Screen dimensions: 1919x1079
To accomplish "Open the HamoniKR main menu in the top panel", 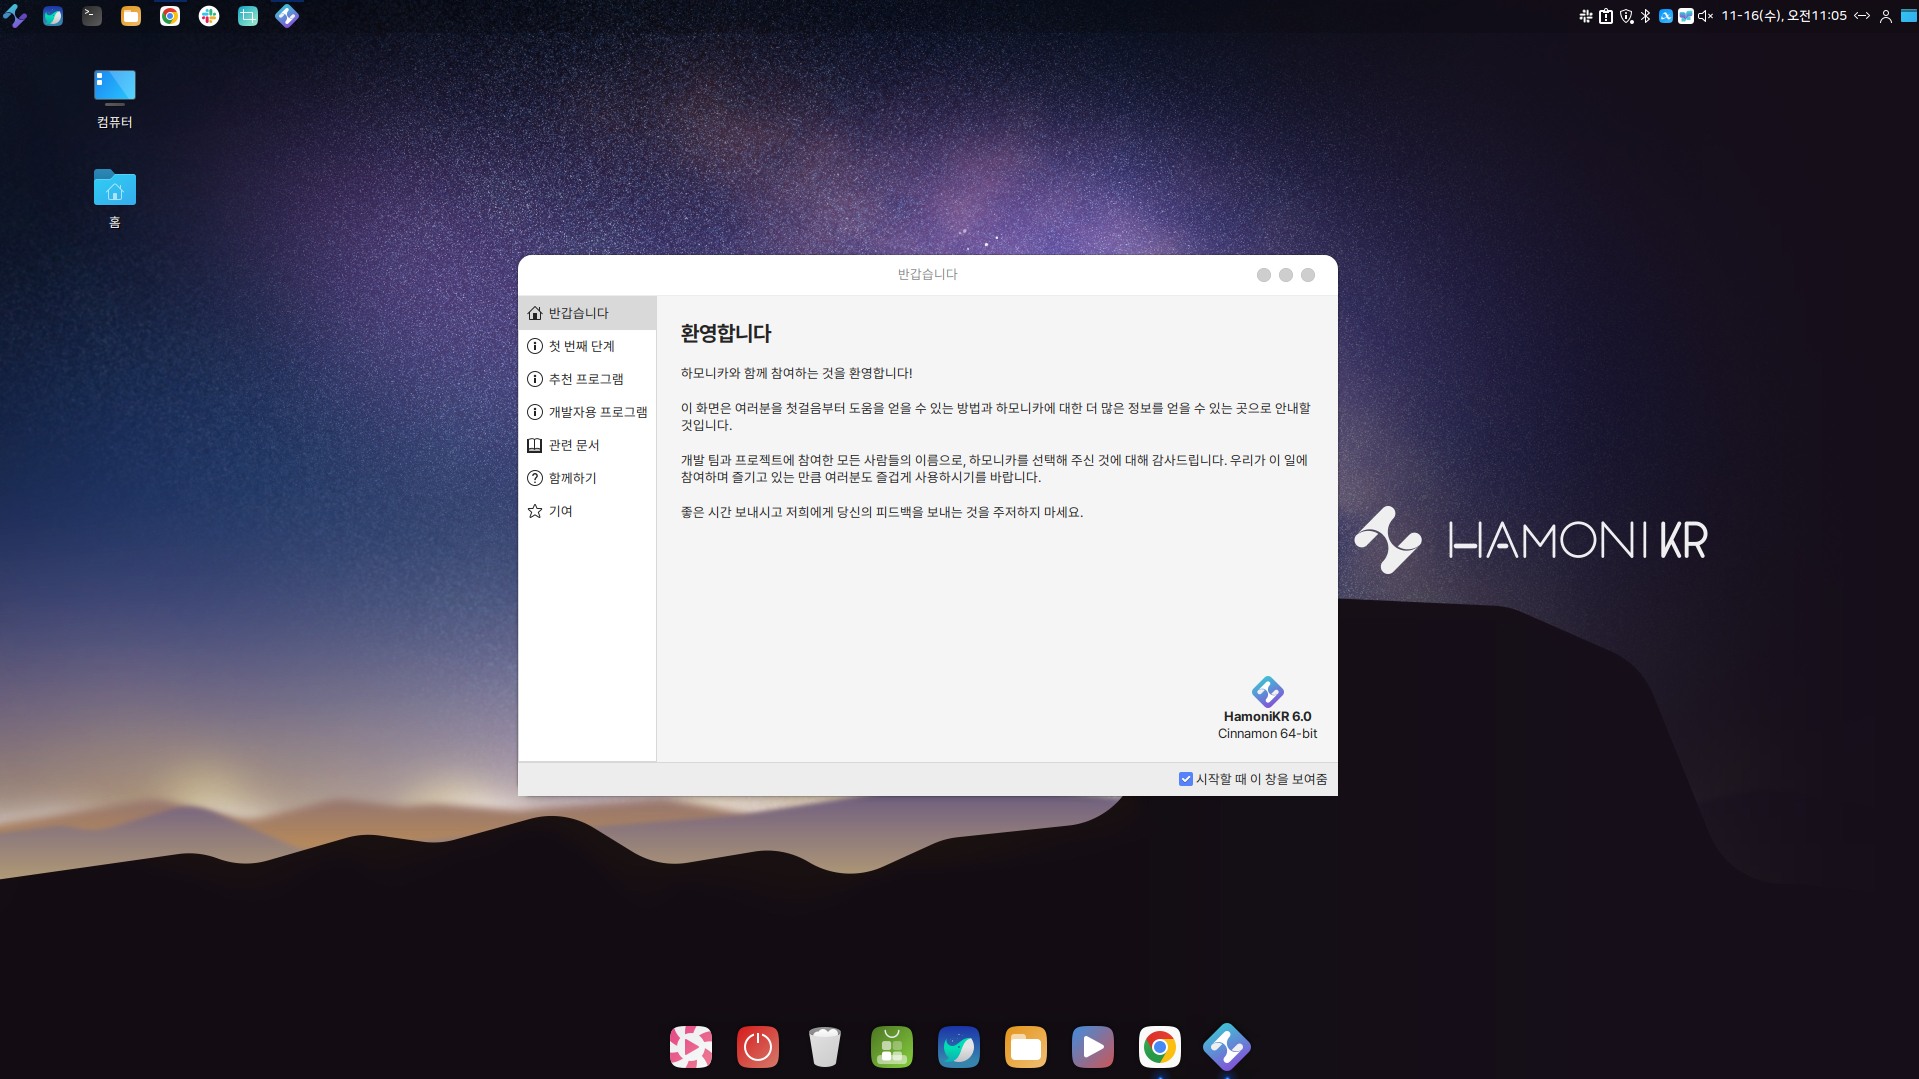I will tap(15, 16).
